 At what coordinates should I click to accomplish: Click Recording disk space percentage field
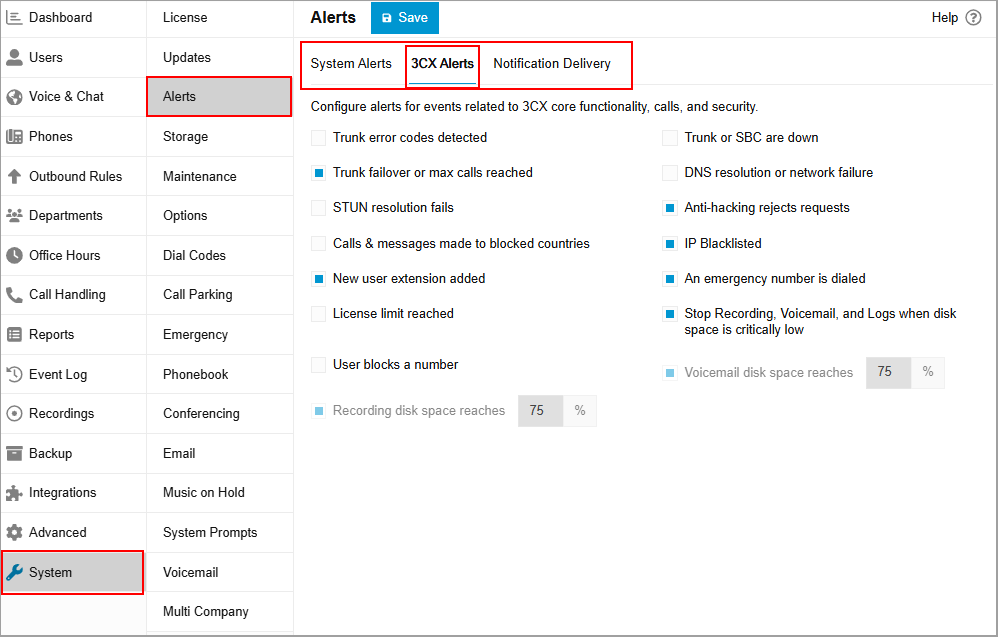pyautogui.click(x=540, y=411)
